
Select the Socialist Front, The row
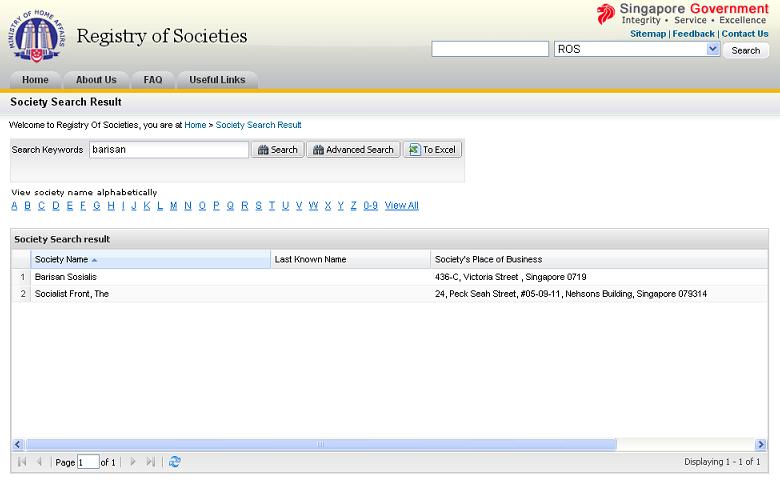click(x=390, y=294)
